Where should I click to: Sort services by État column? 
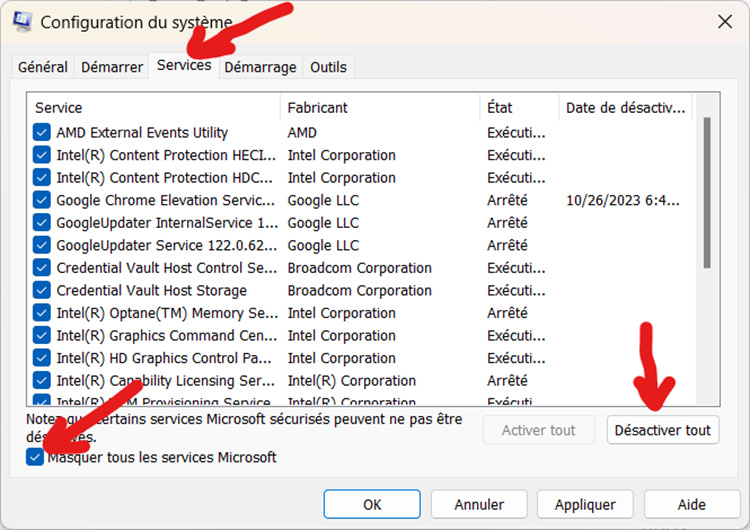tap(518, 107)
